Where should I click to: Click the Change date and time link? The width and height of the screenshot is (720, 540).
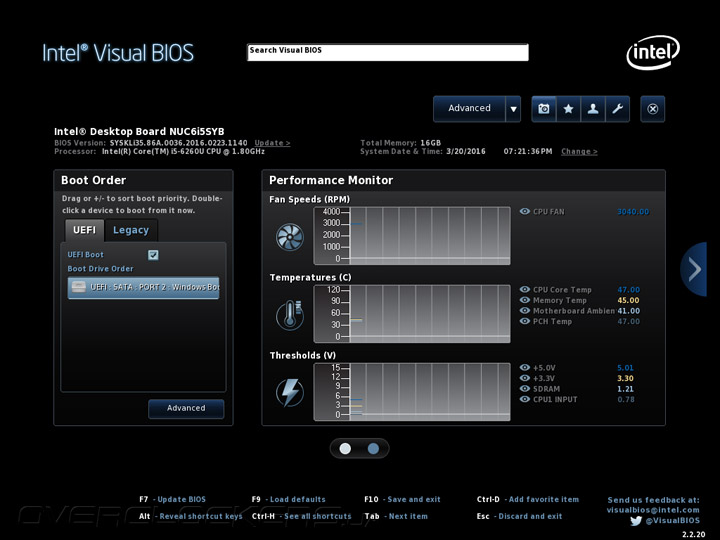click(579, 152)
